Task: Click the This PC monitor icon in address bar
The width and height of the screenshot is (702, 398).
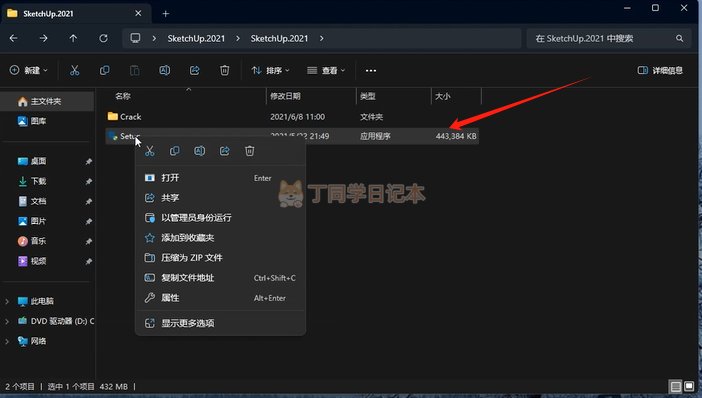Action: coord(135,38)
